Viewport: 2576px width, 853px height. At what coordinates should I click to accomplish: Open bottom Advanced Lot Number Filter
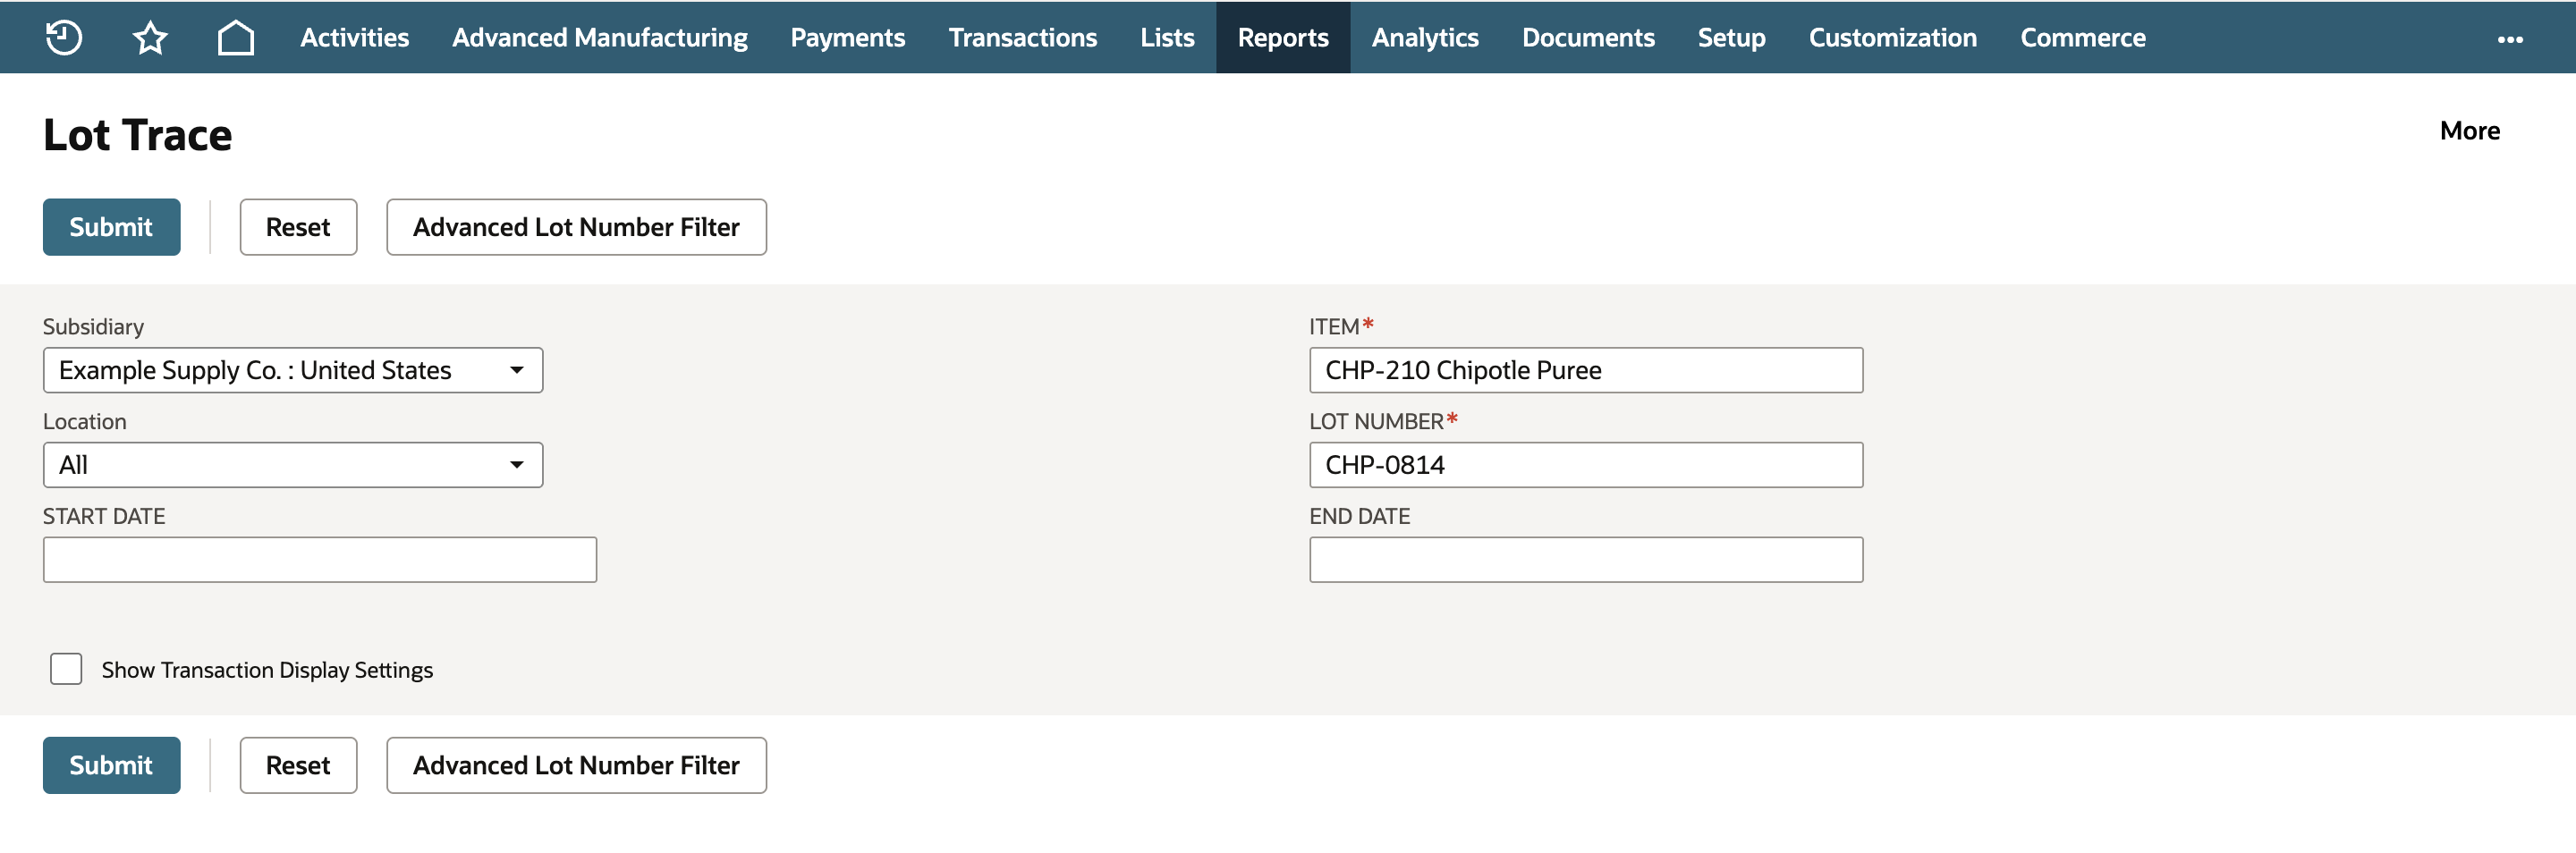(576, 765)
